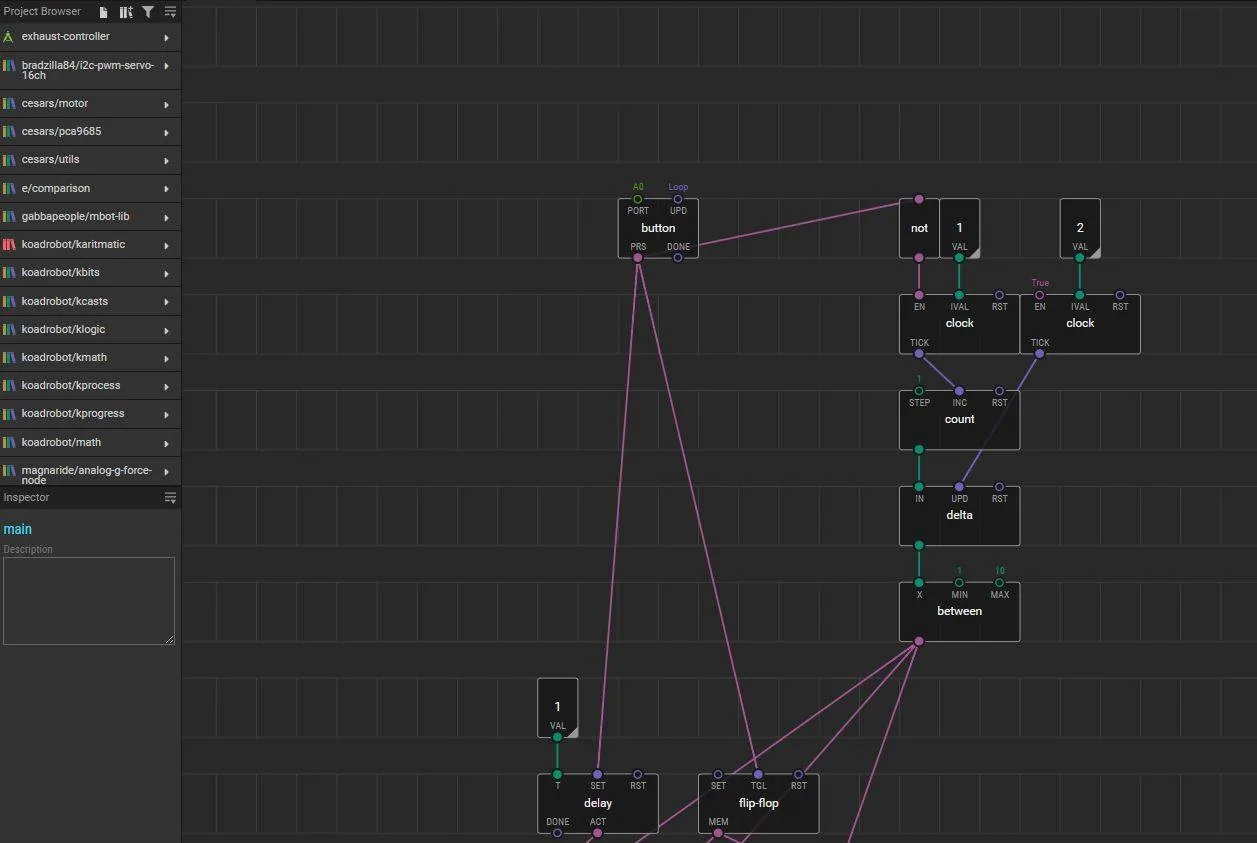Click the add library icon
1257x843 pixels.
tap(126, 12)
